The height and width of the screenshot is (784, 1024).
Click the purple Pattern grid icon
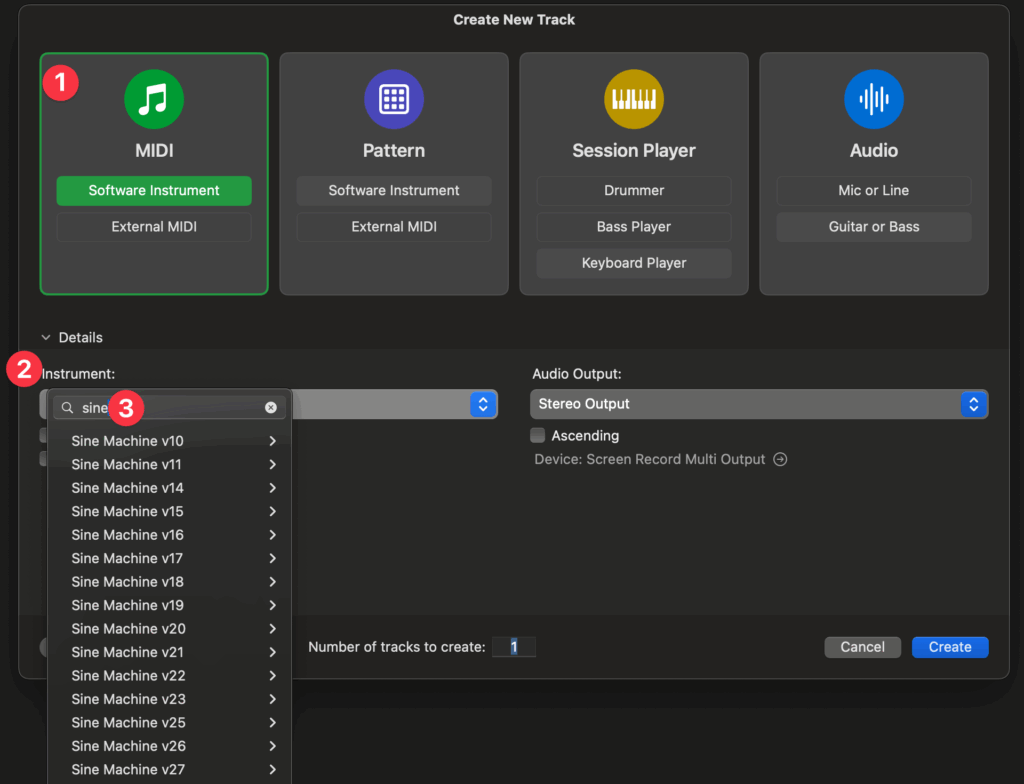tap(393, 99)
